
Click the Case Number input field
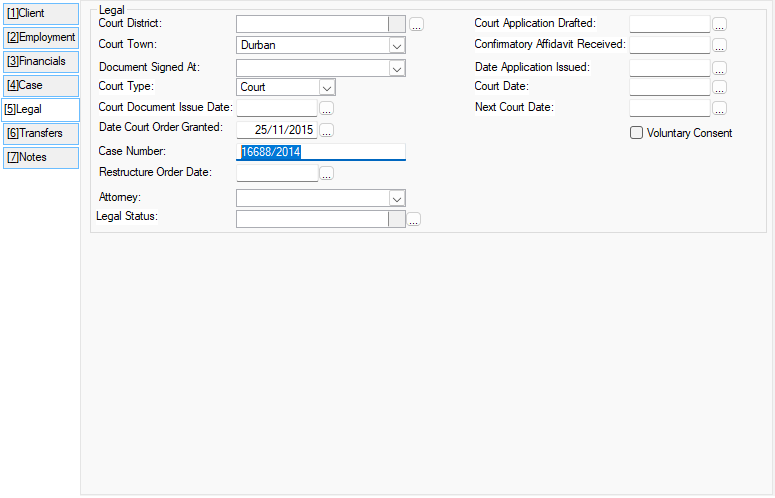321,152
